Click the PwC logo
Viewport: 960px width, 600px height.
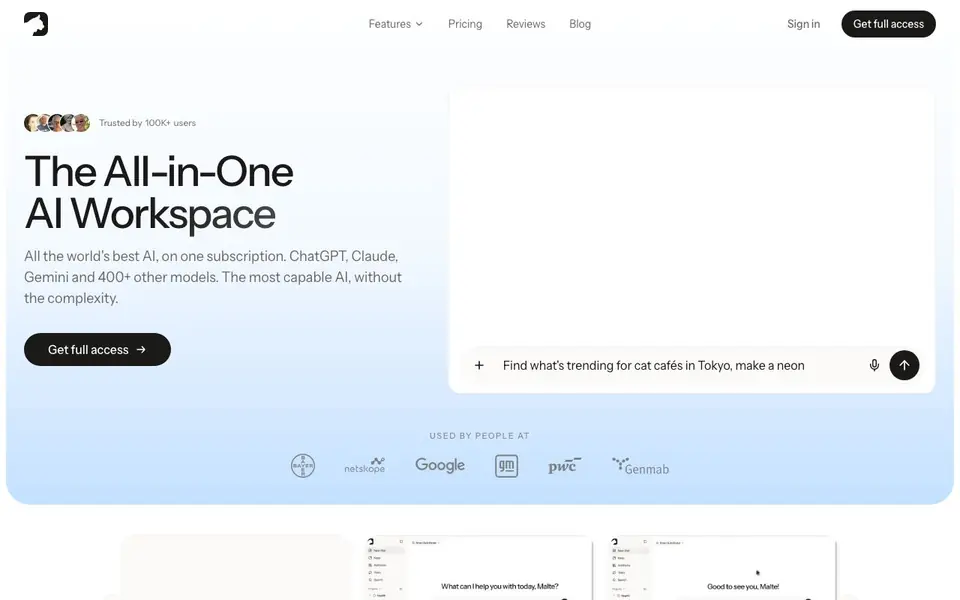(564, 466)
